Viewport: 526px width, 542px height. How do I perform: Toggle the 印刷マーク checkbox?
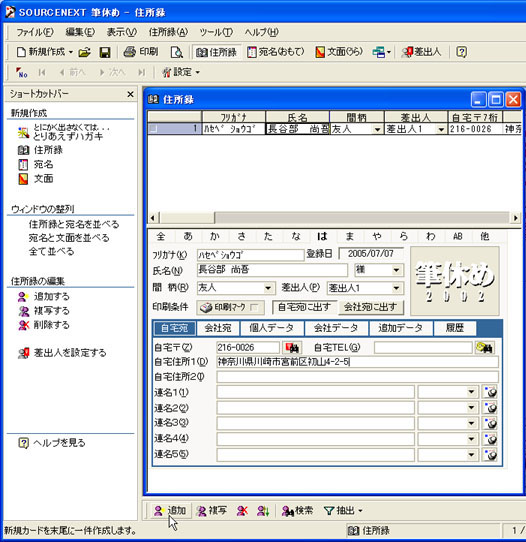tap(254, 307)
